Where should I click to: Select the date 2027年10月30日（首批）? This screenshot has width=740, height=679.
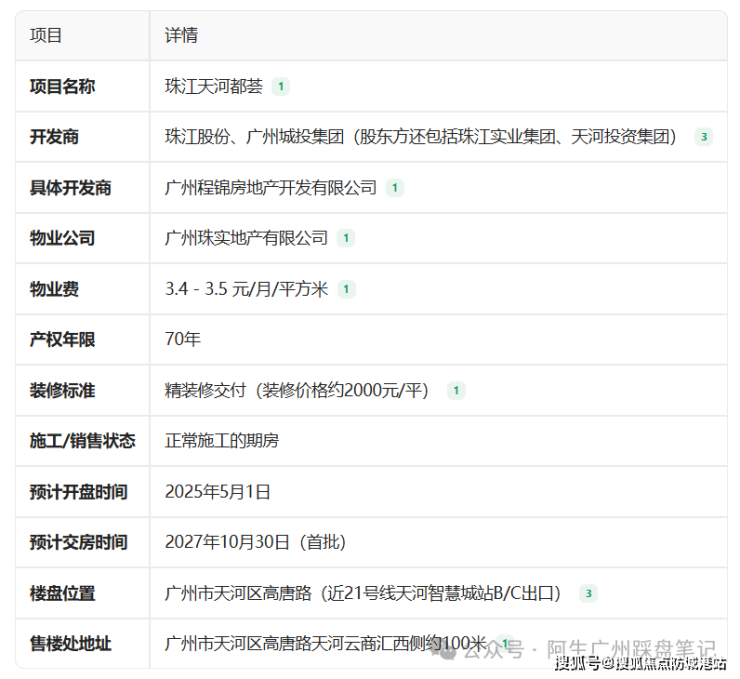255,543
